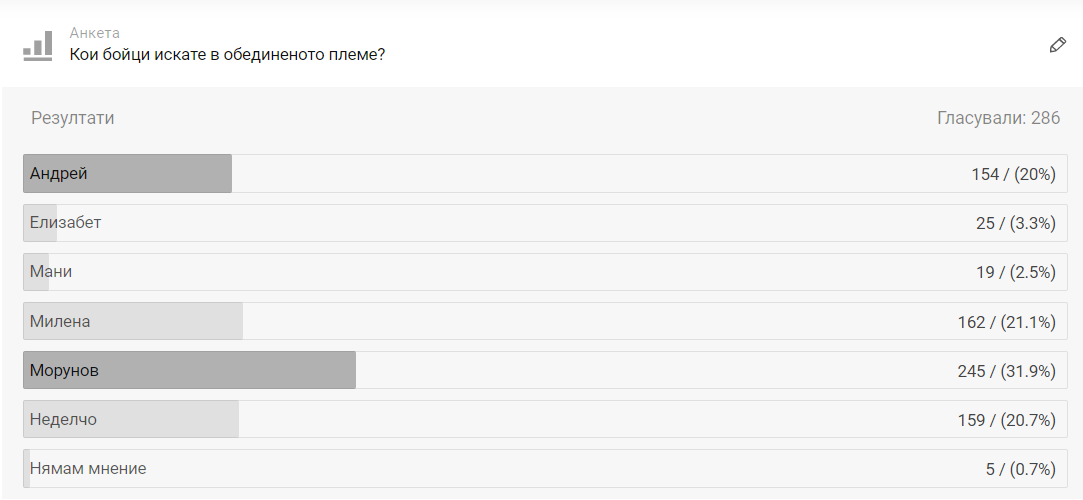Click the poll bar chart icon
The image size is (1083, 500).
(x=38, y=45)
